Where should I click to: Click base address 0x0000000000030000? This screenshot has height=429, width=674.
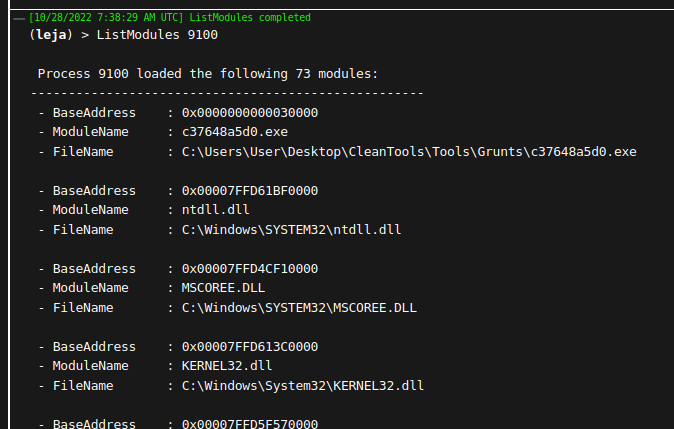click(250, 113)
